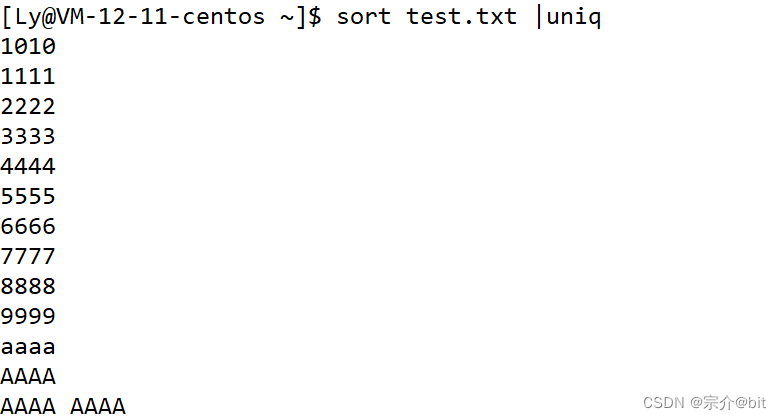This screenshot has height=420, width=781.
Task: Click the second AAAA in last line
Action: (x=98, y=406)
